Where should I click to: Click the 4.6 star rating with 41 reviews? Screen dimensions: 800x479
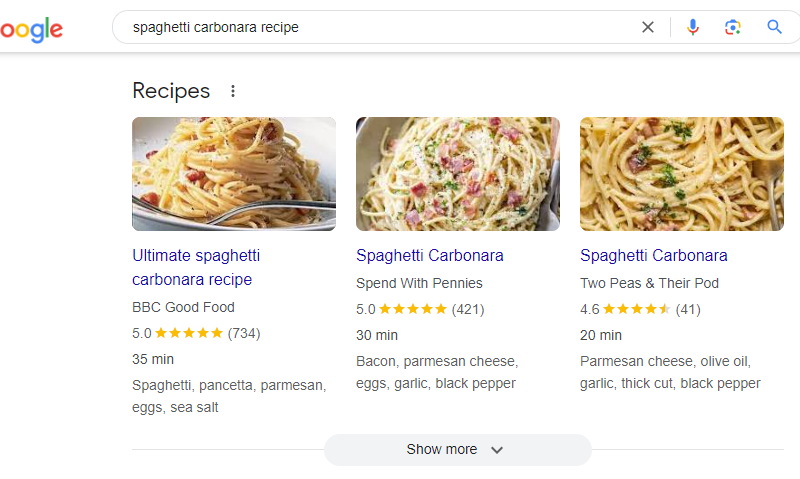[x=637, y=309]
